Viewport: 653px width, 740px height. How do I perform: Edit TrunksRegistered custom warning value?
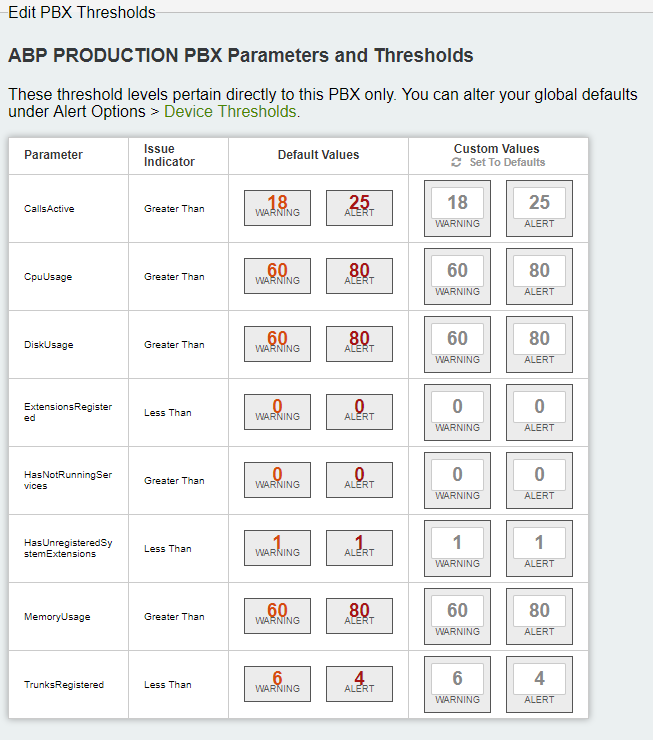(x=457, y=678)
